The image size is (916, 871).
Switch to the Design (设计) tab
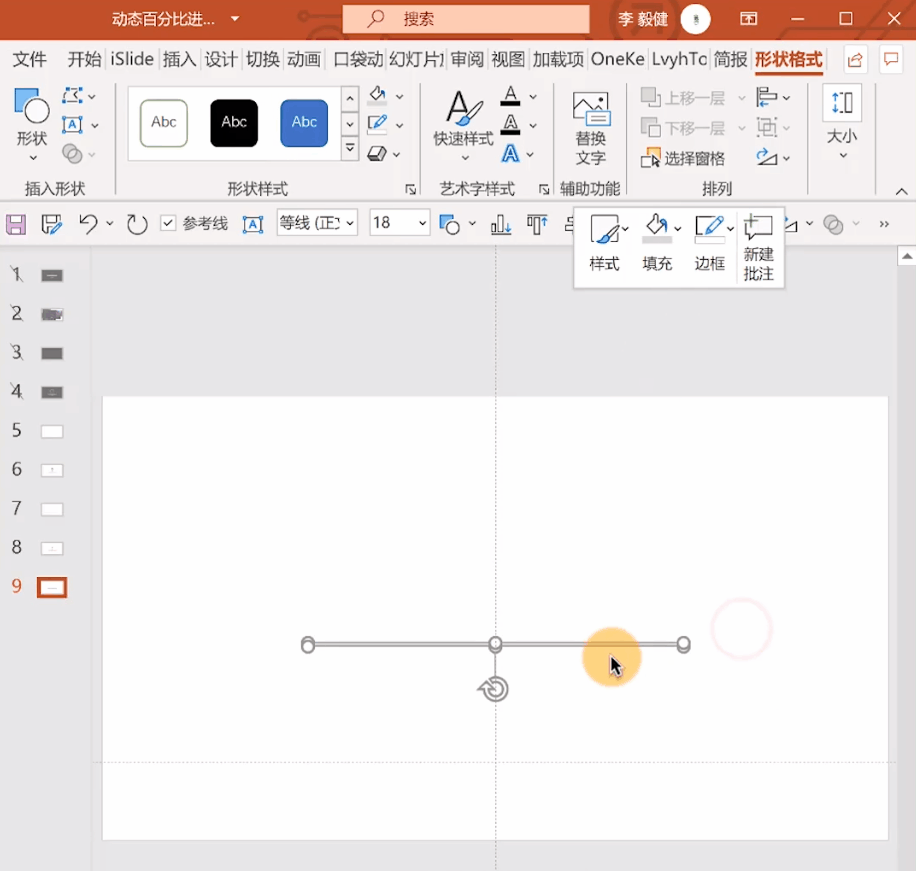(x=220, y=60)
